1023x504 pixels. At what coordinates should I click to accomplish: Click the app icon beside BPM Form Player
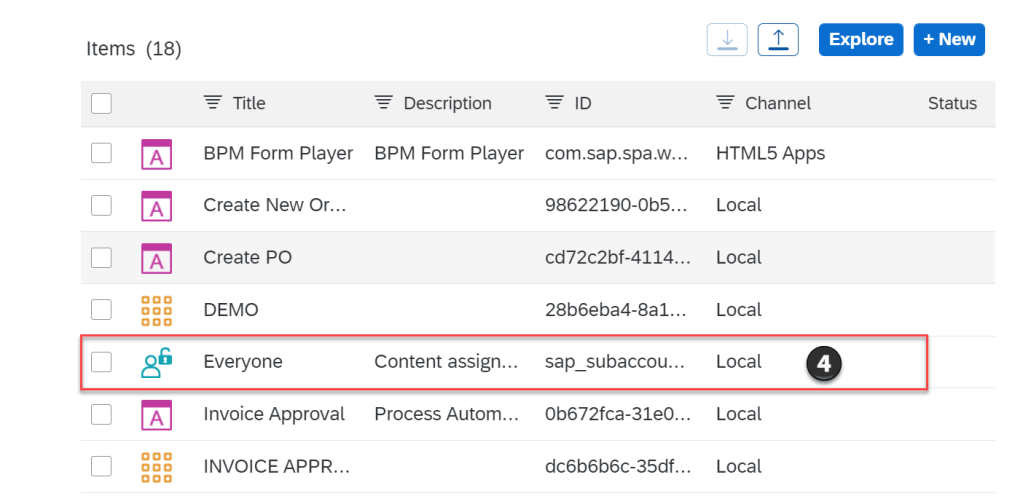[x=156, y=153]
